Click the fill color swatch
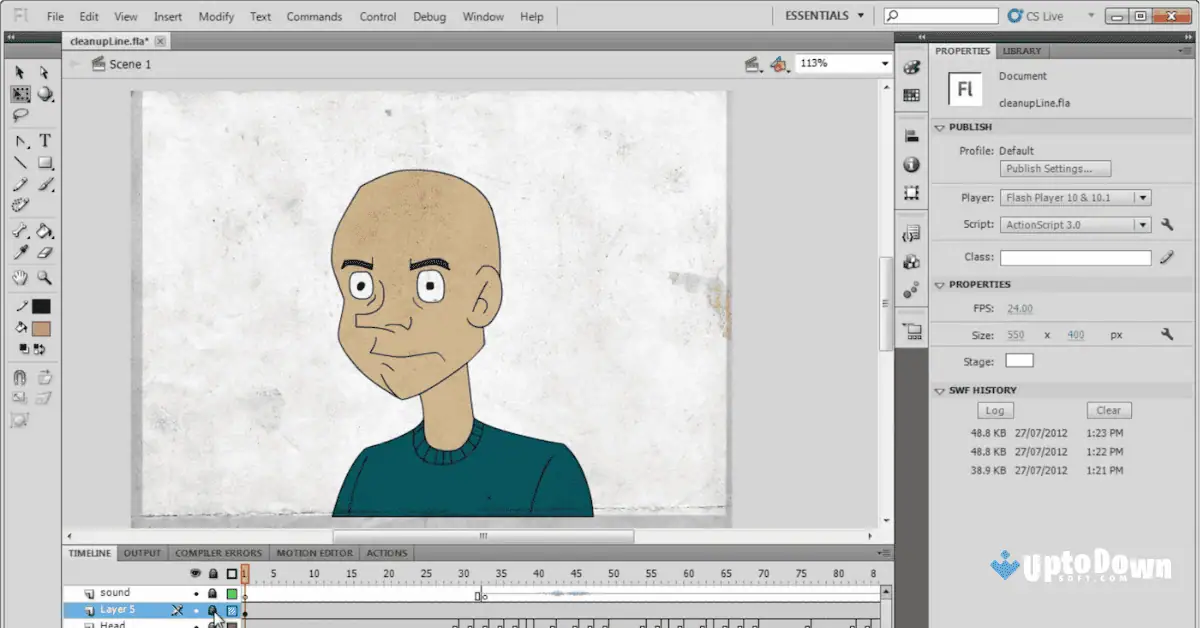Screen dimensions: 1200x628 point(42,327)
